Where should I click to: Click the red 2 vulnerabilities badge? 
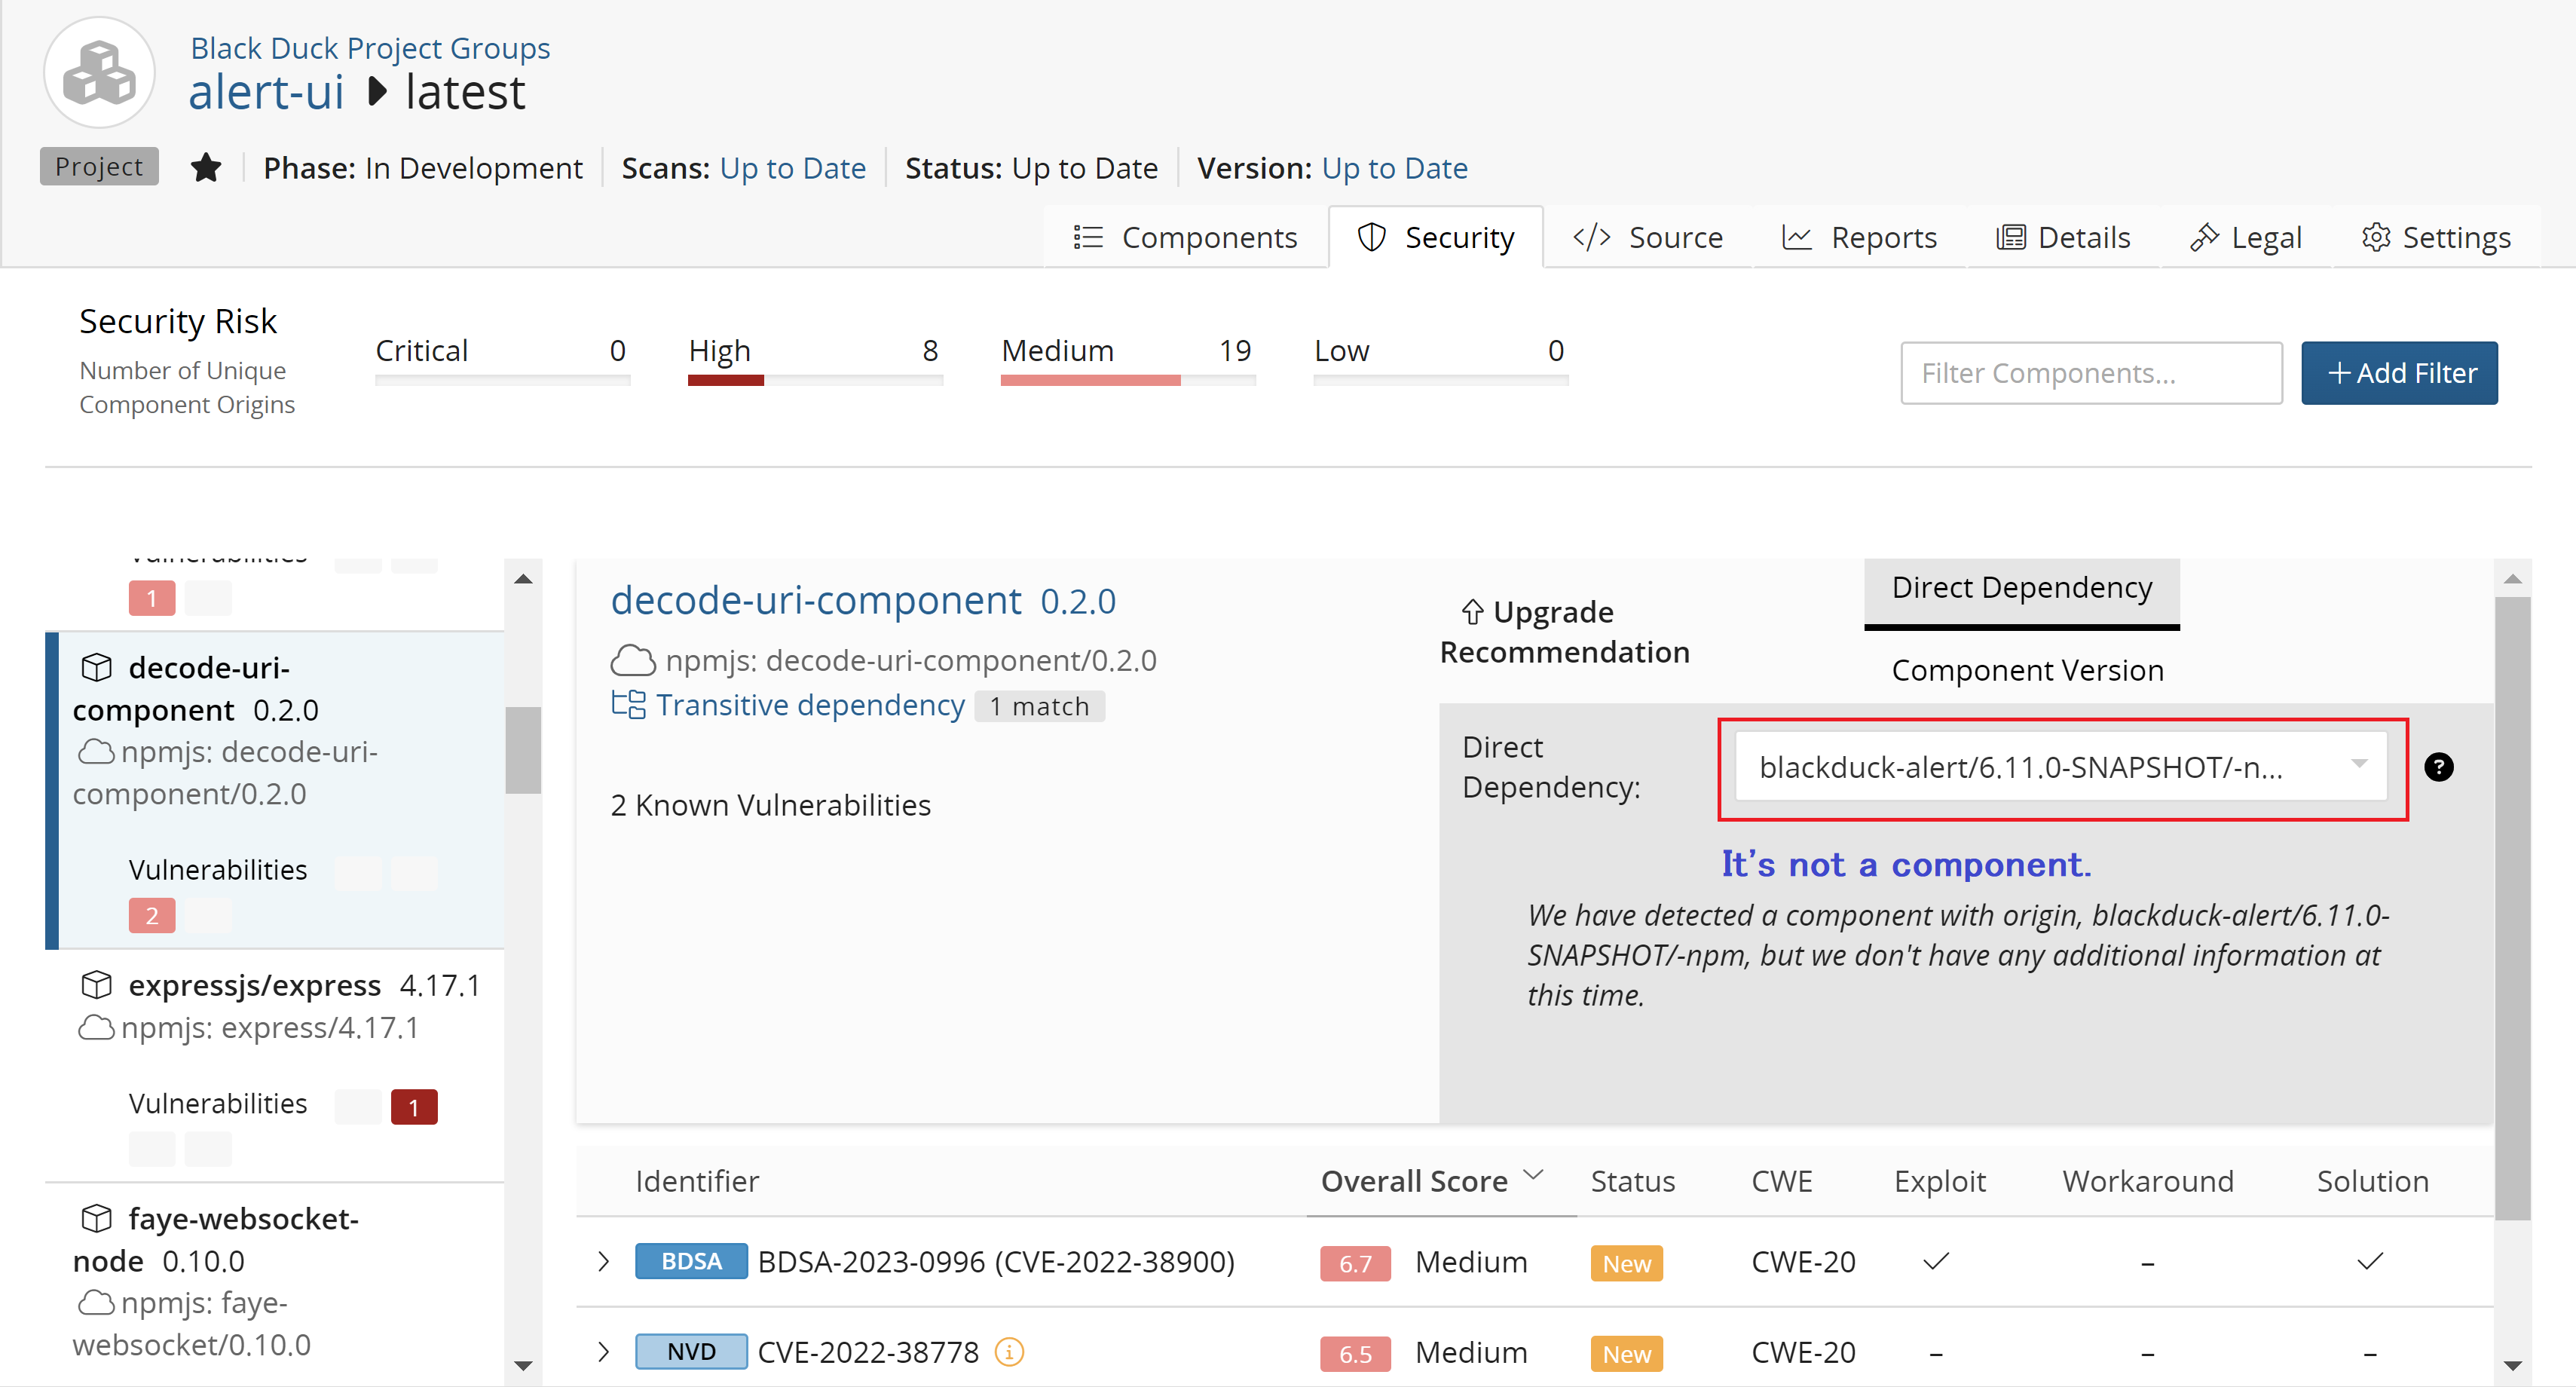[x=152, y=915]
